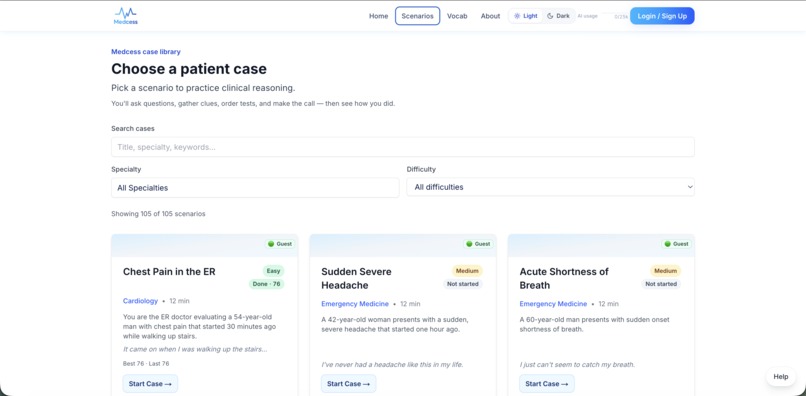Click the Acute Shortness of Breath title
The image size is (806, 396).
click(x=564, y=278)
